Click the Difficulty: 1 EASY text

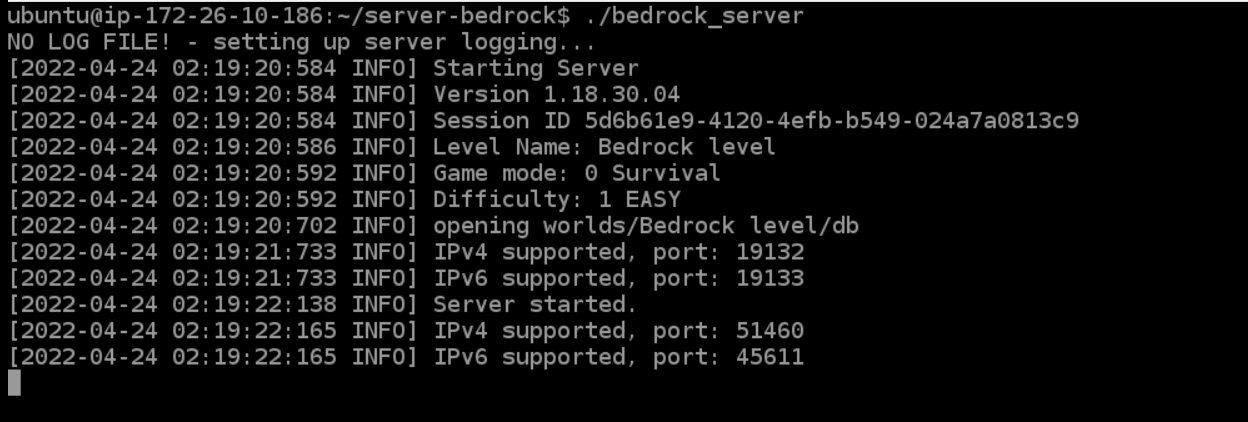[556, 199]
